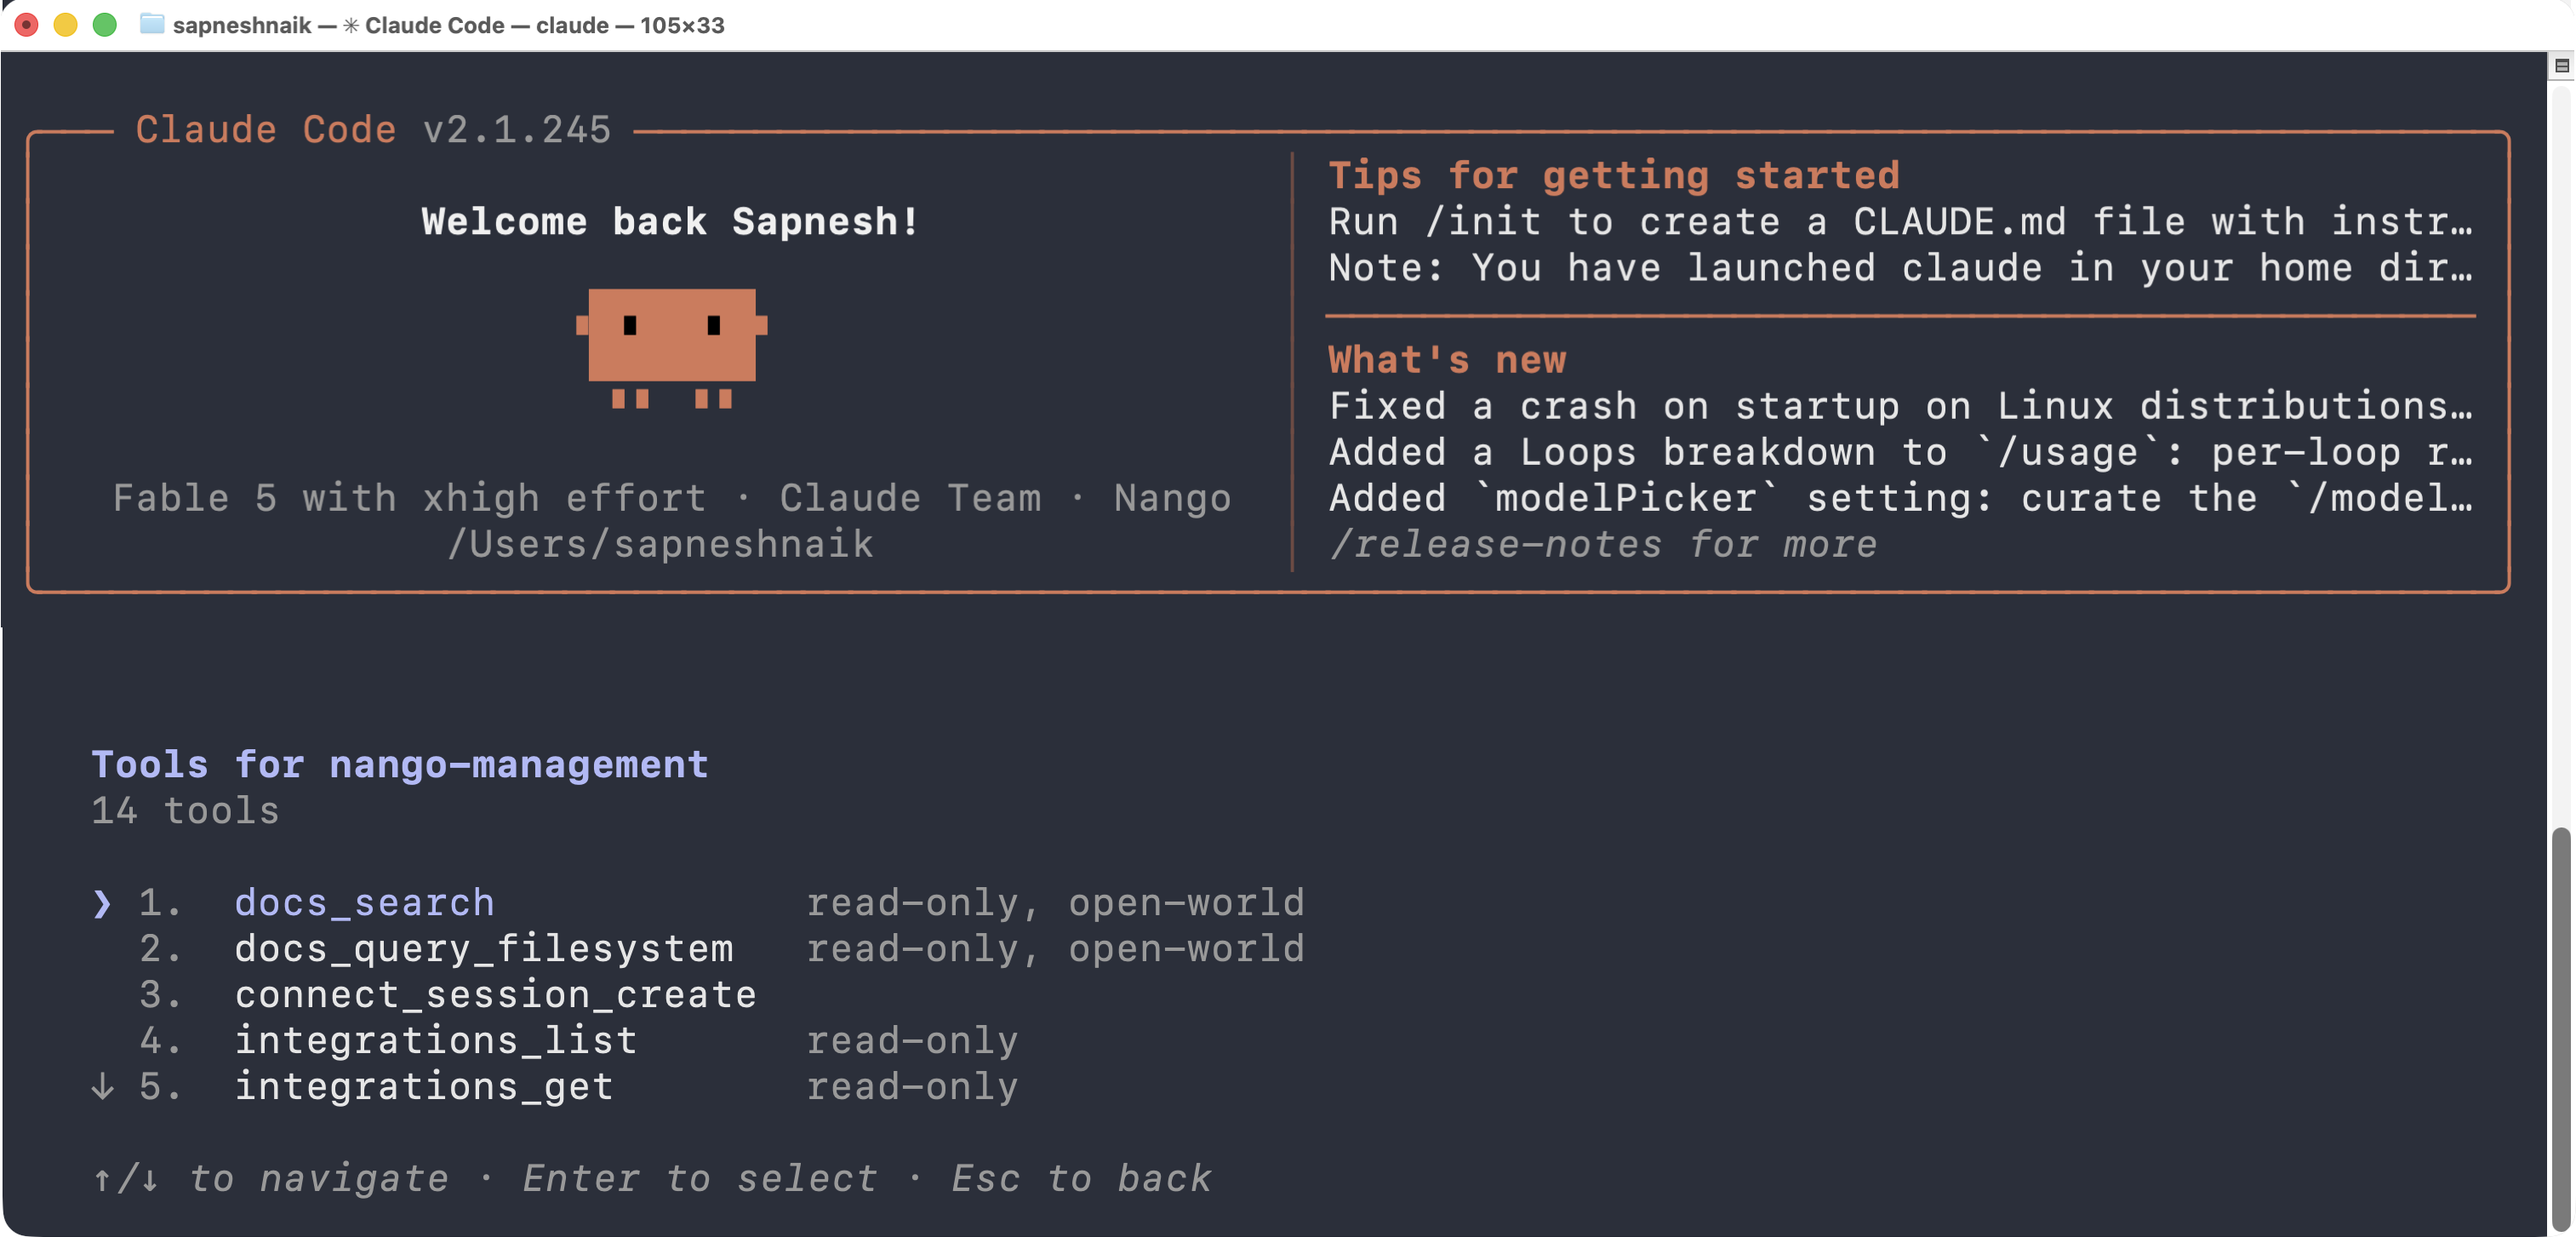
Task: Click the small scroll marker icon above the scrollbar
Action: [x=2561, y=66]
